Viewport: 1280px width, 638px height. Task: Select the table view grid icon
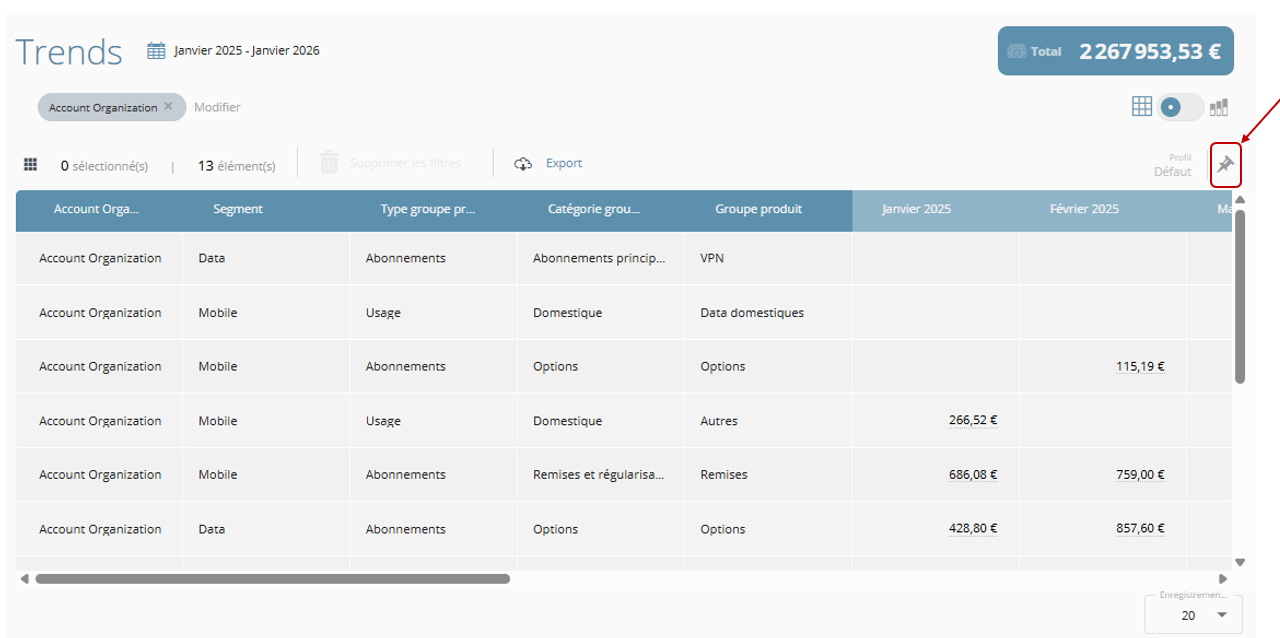tap(1142, 106)
